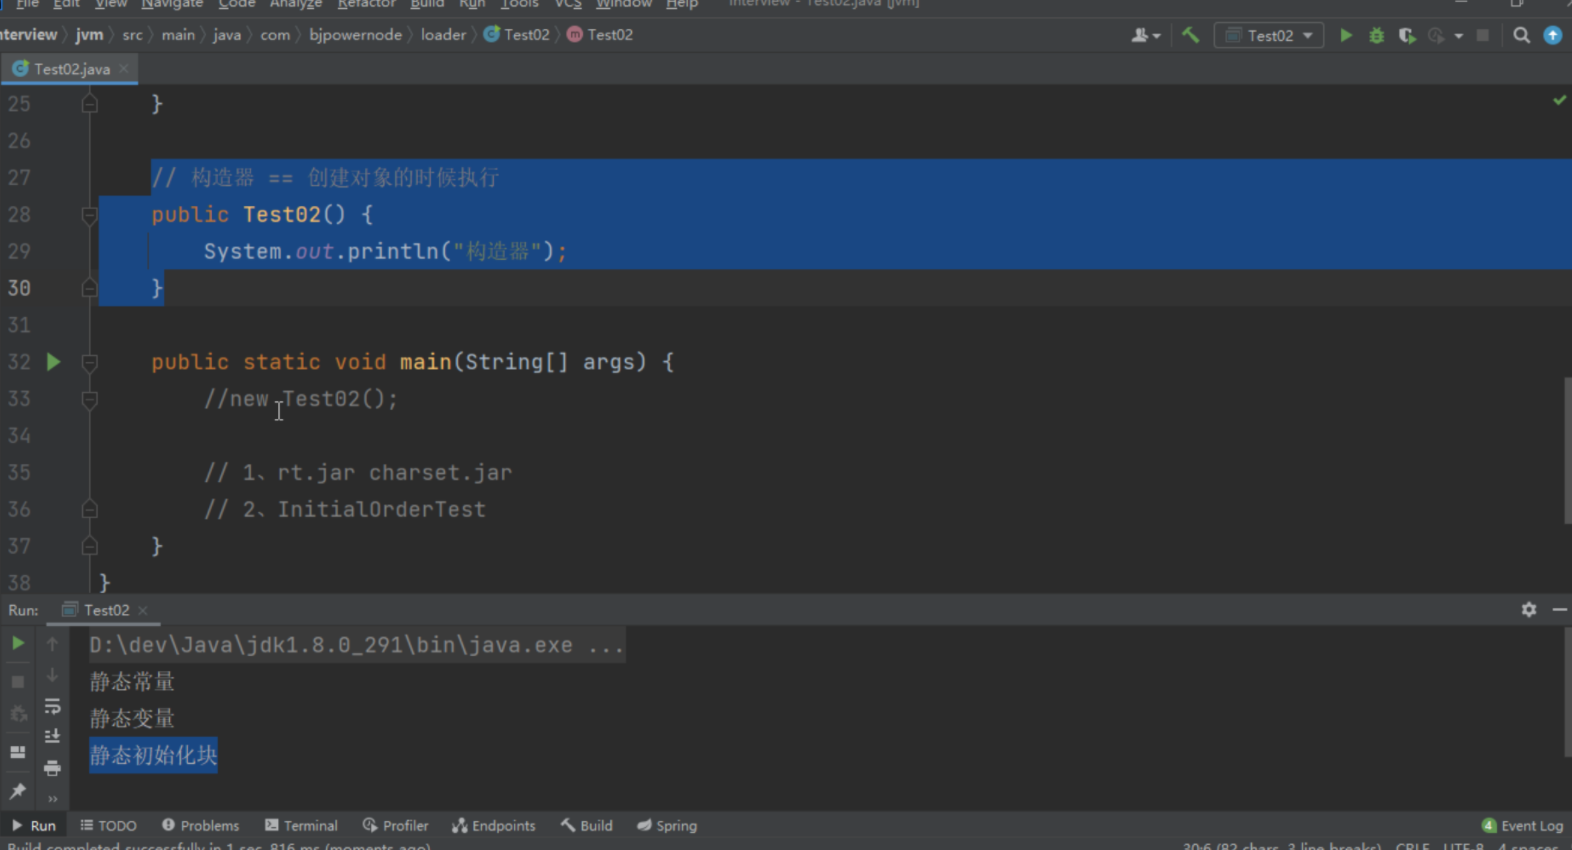Open the Spring tool window

[667, 825]
